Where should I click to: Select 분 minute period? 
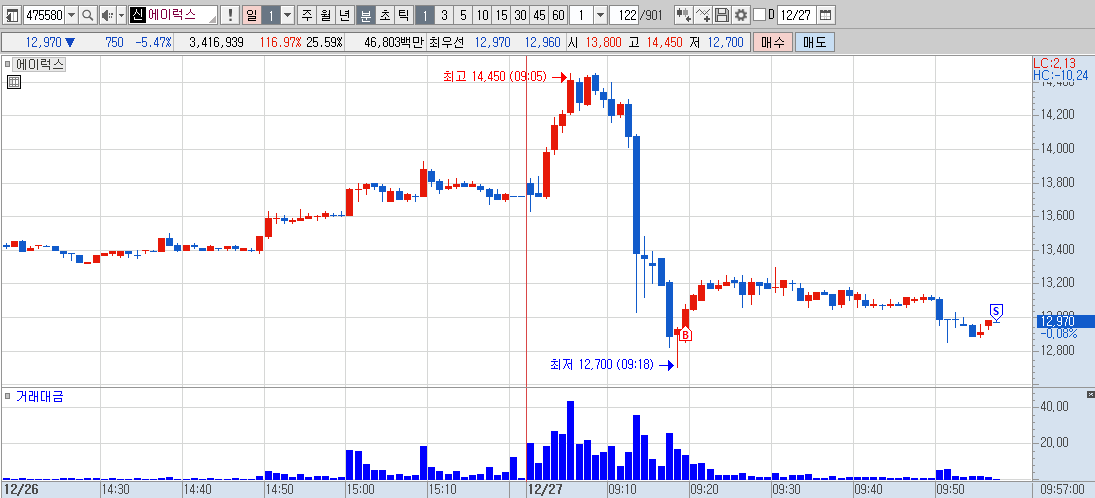point(365,15)
